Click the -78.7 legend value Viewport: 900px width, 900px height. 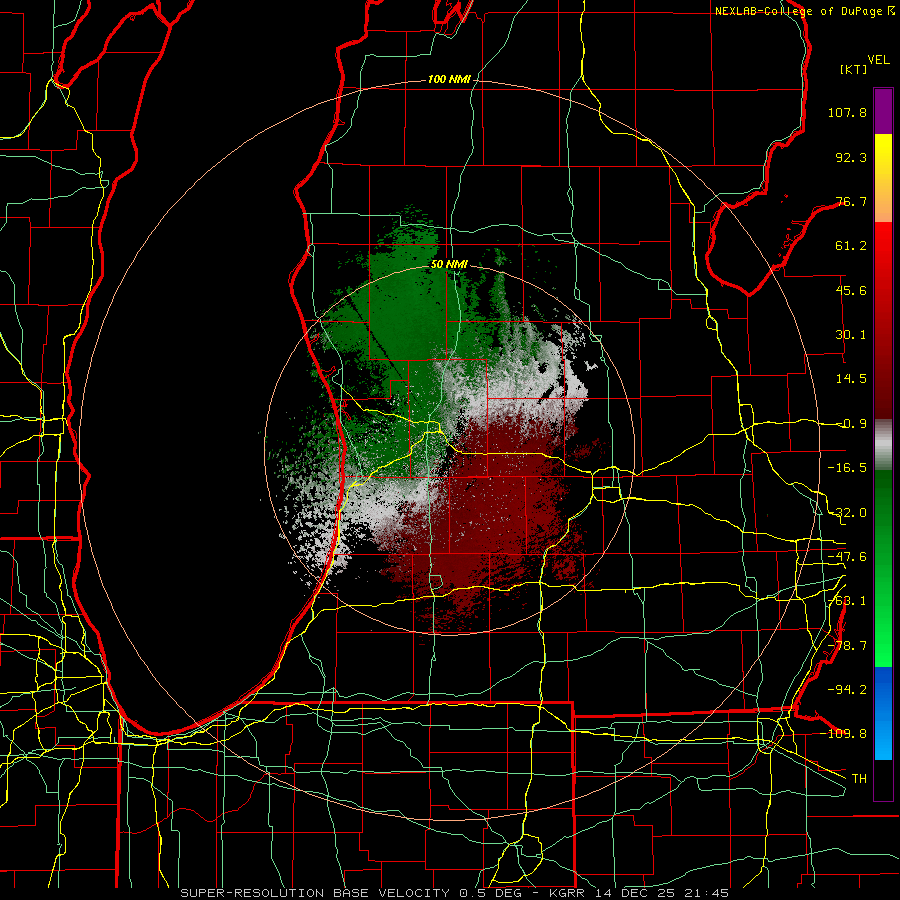click(x=847, y=646)
